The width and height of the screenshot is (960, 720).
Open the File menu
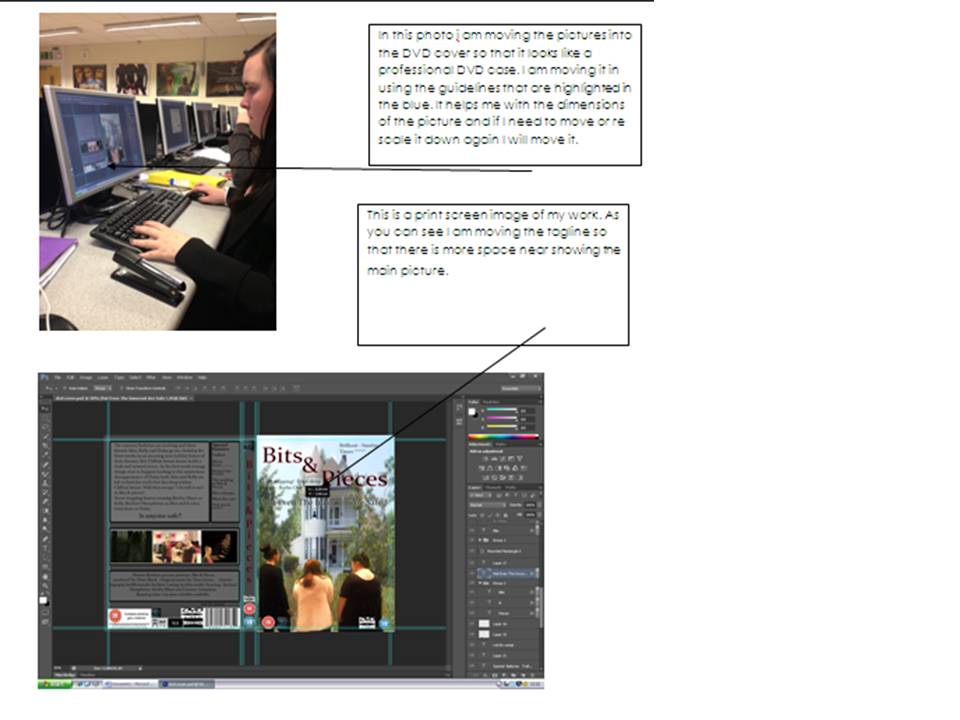pyautogui.click(x=58, y=378)
